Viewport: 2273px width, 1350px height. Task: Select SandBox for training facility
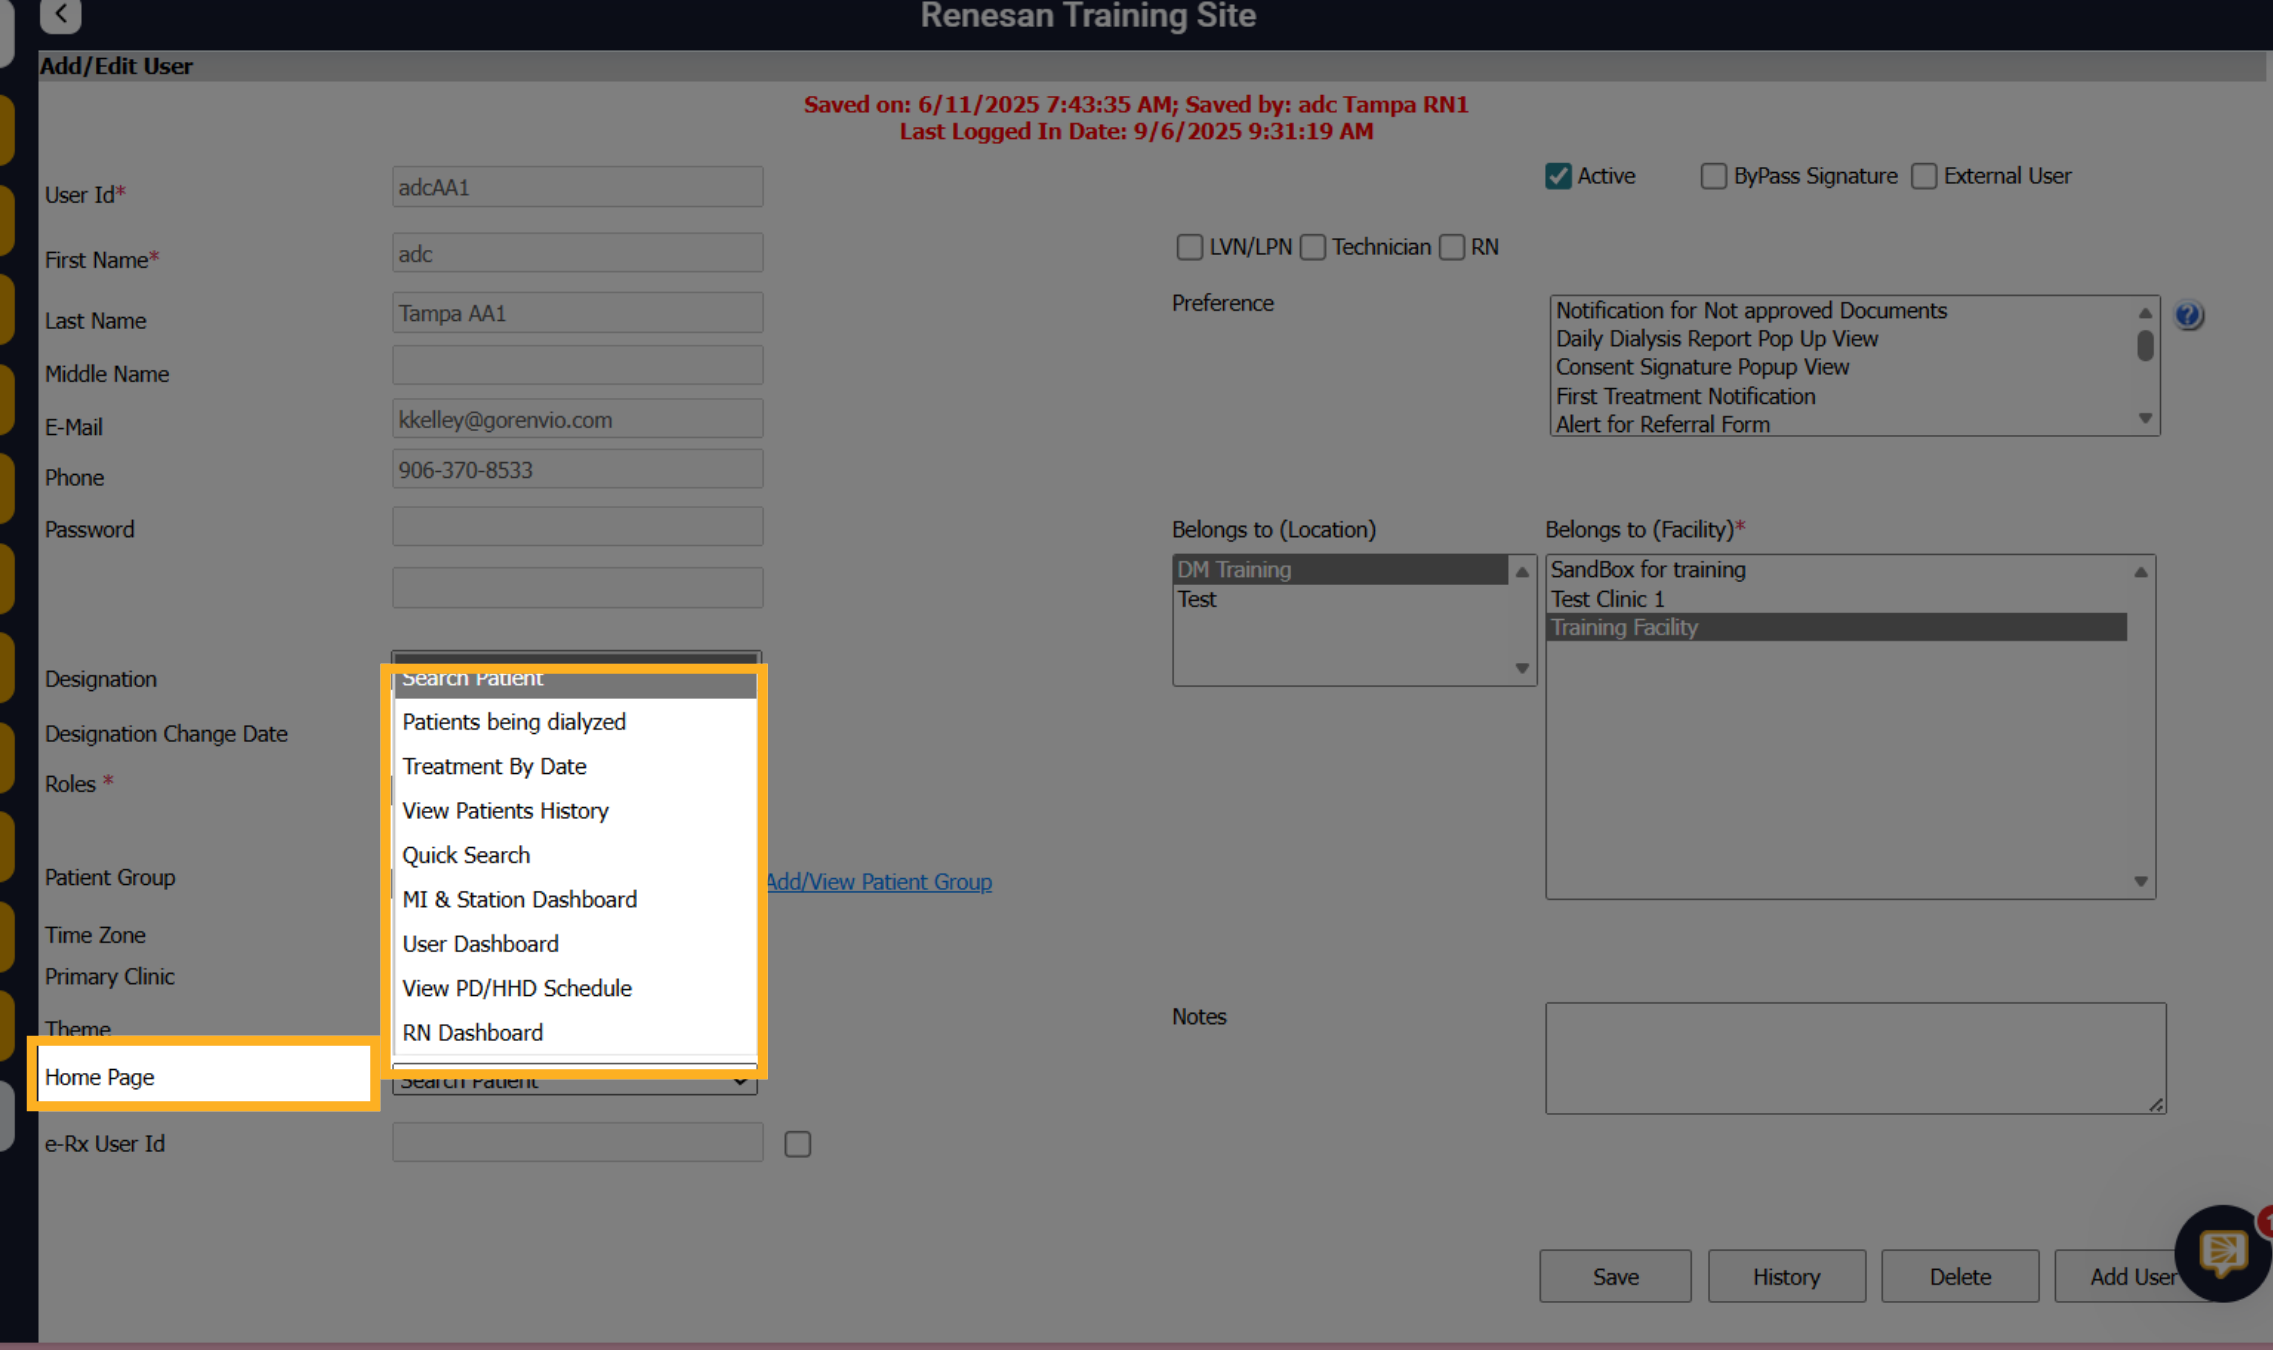pos(1837,570)
